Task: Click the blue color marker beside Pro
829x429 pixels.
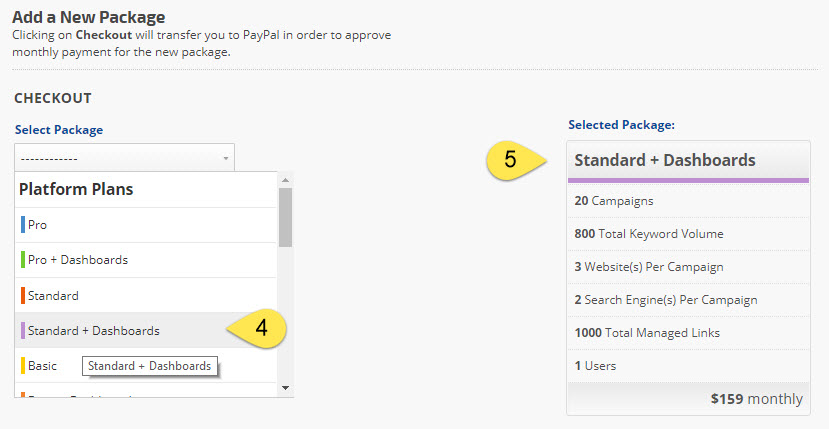Action: [x=23, y=225]
